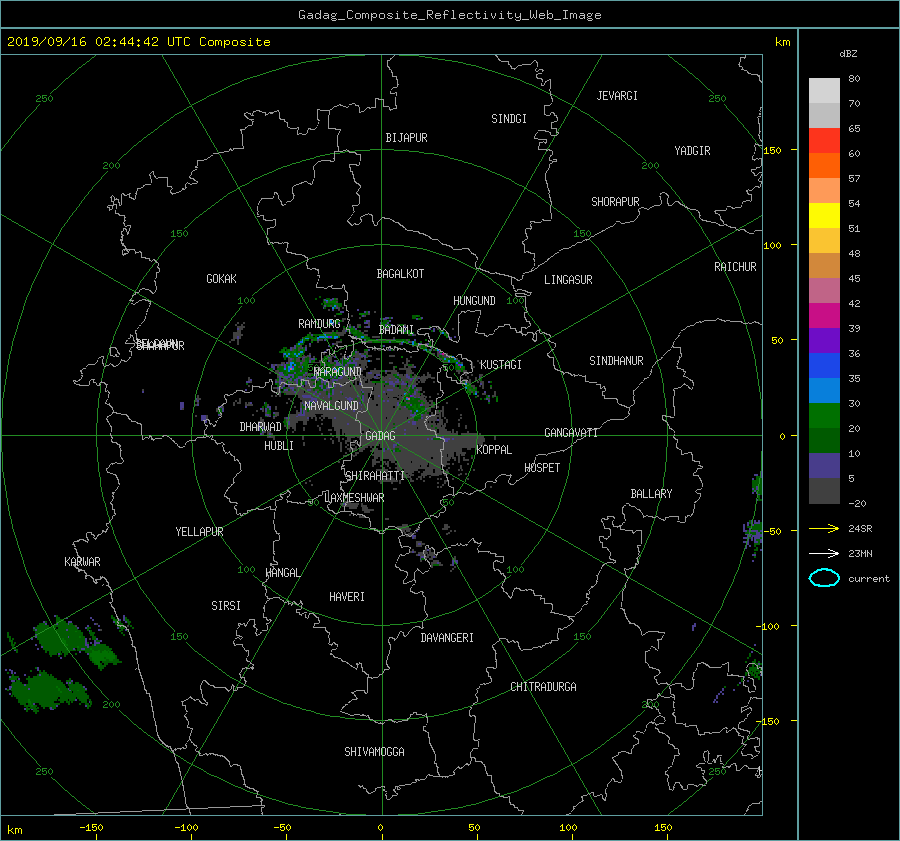Pick the blue swatch between 36 and 35 dBZ
Image resolution: width=900 pixels, height=841 pixels.
pyautogui.click(x=824, y=365)
